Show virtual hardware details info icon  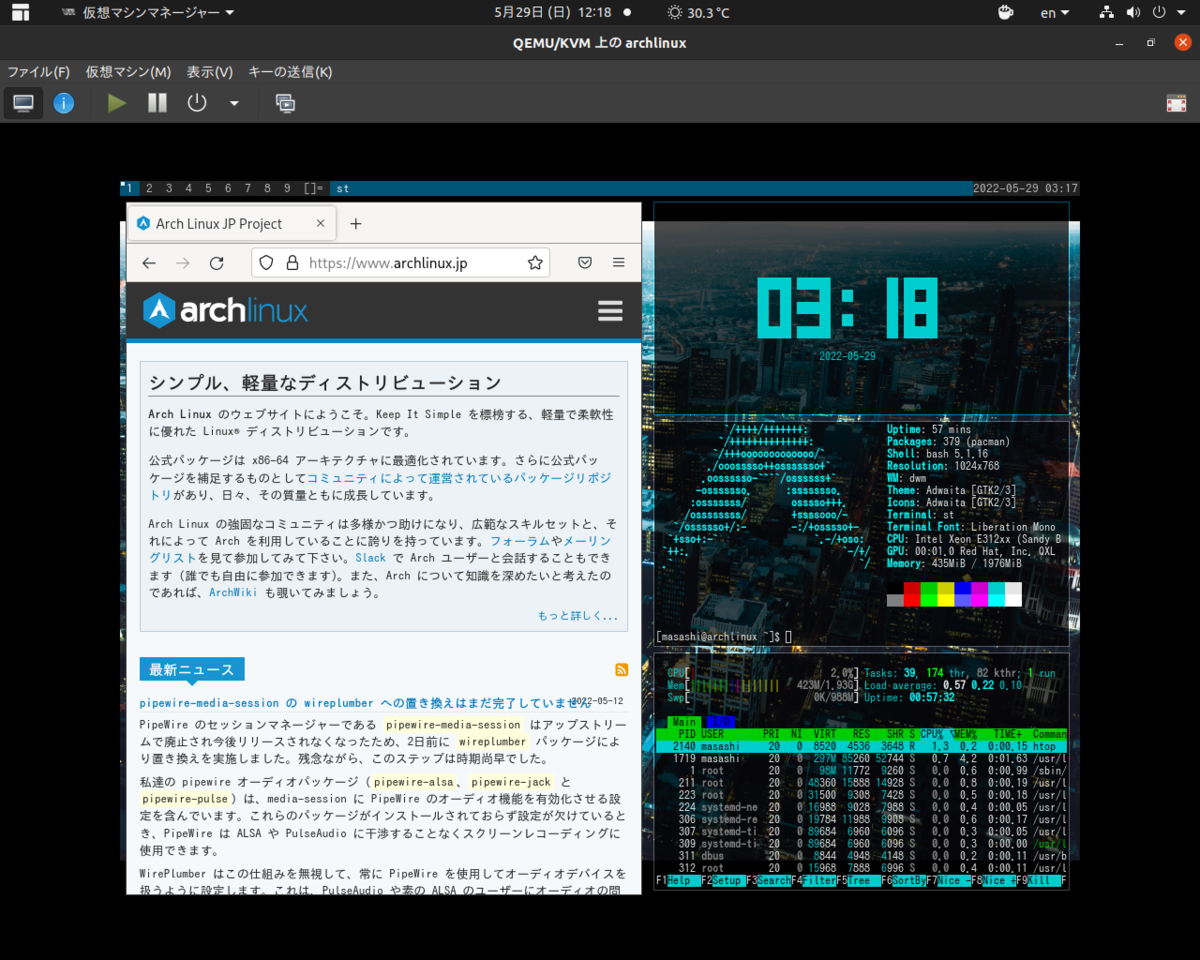tap(64, 103)
